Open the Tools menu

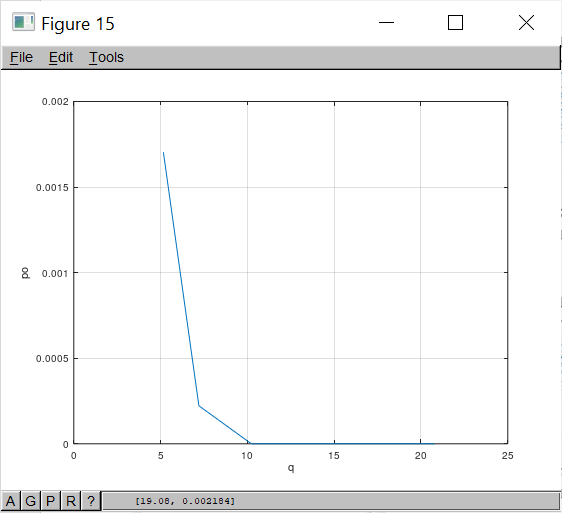[x=106, y=57]
